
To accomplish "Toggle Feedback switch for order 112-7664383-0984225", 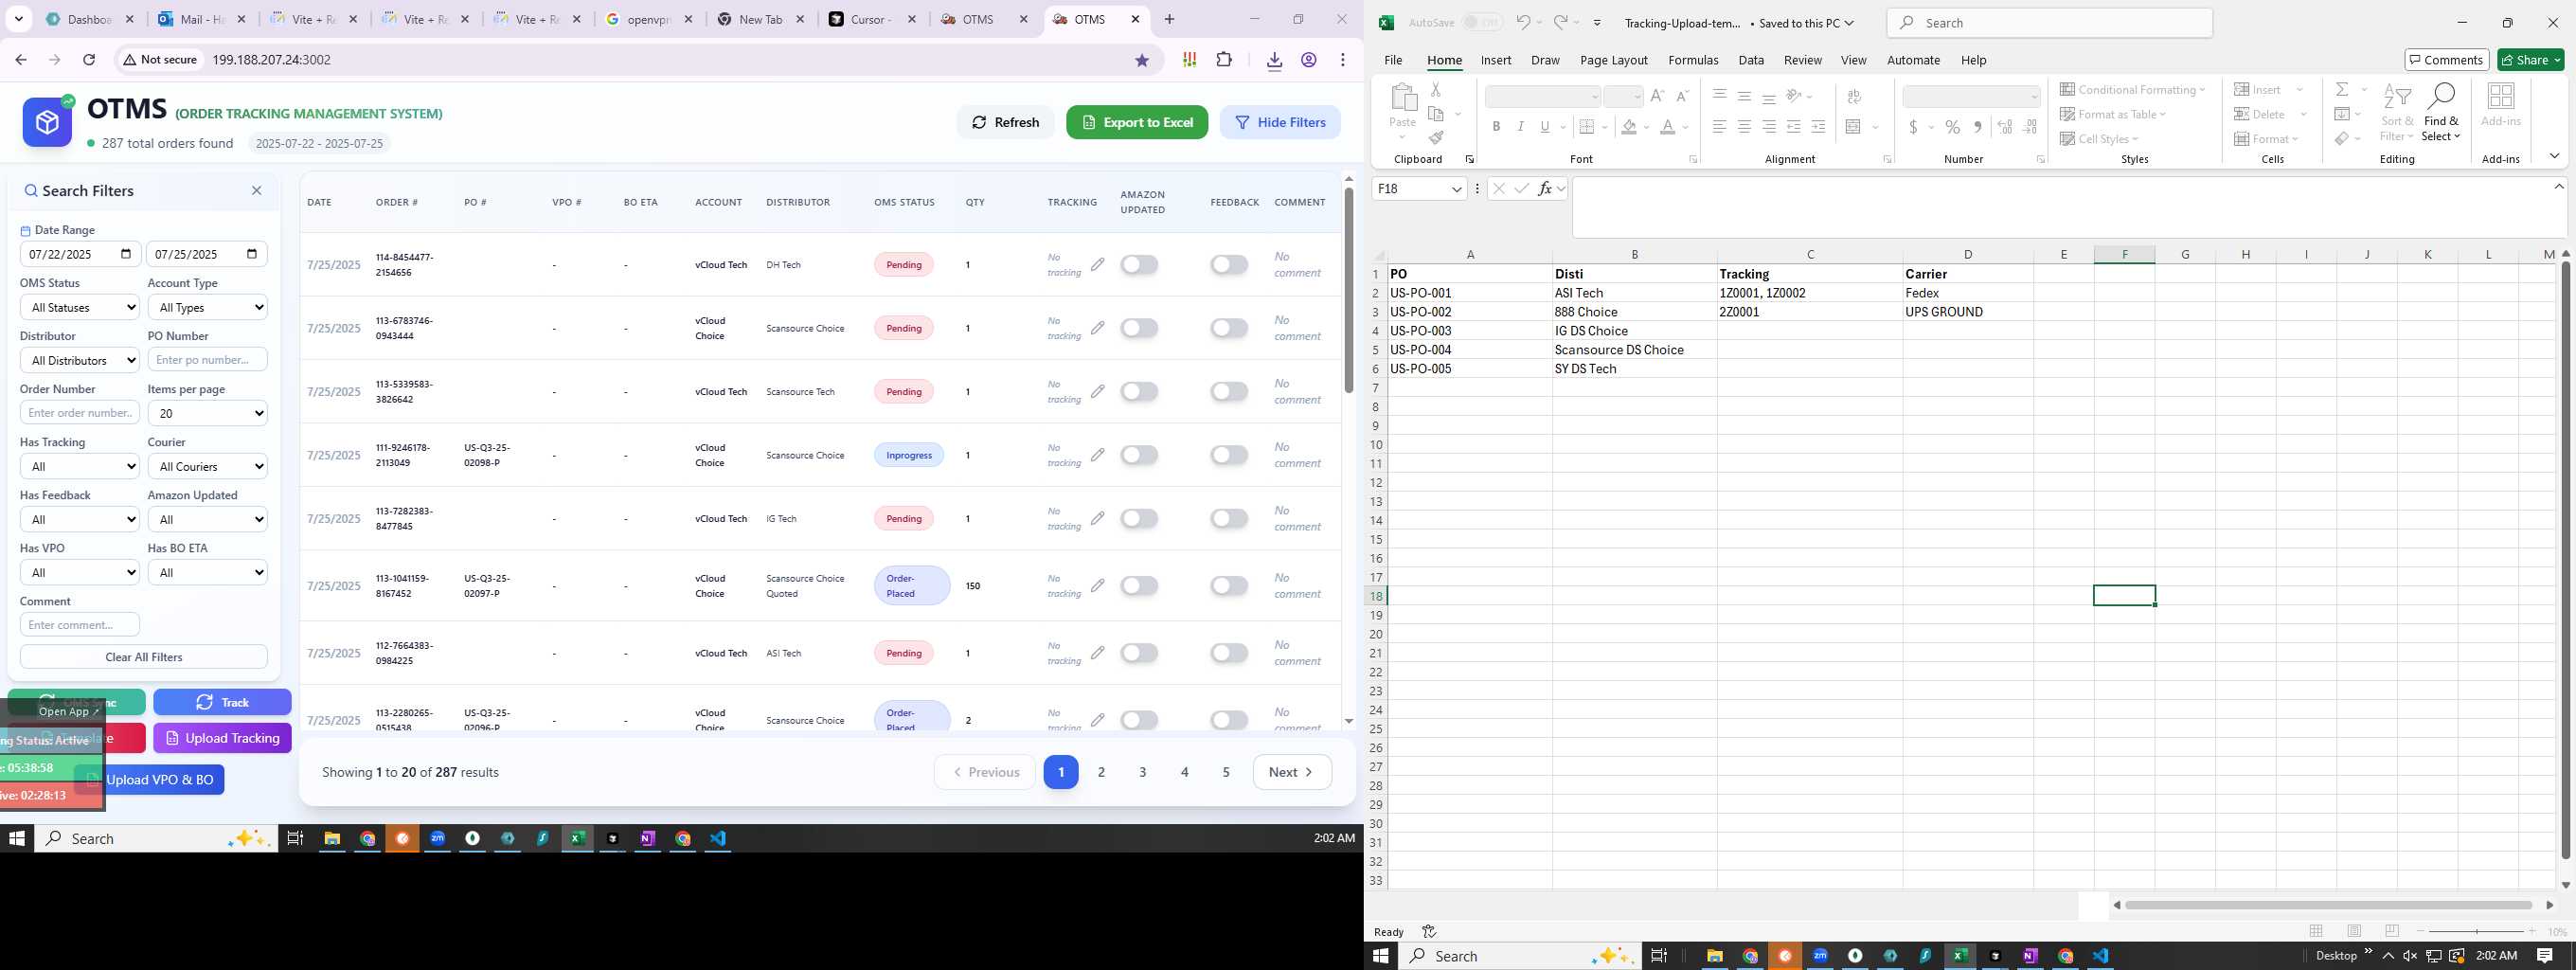I will pos(1229,653).
